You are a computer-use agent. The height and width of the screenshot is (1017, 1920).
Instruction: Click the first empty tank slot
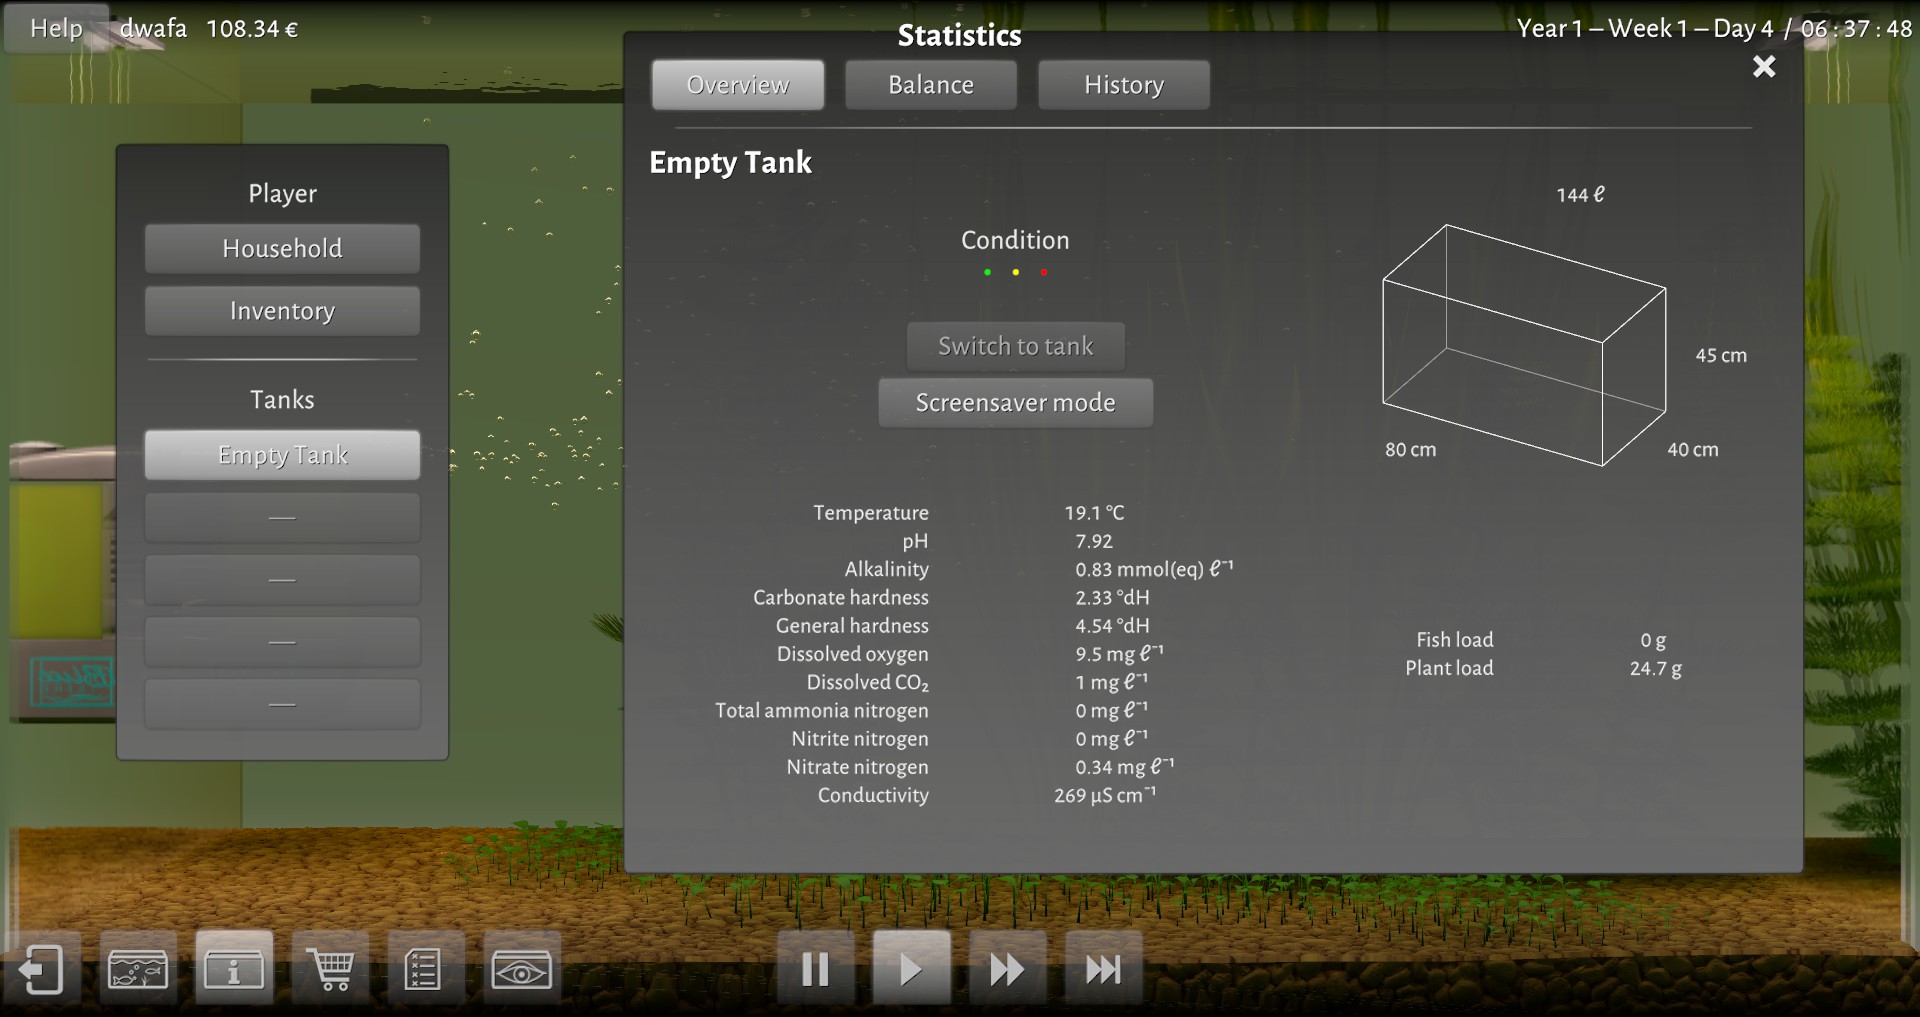coord(282,518)
